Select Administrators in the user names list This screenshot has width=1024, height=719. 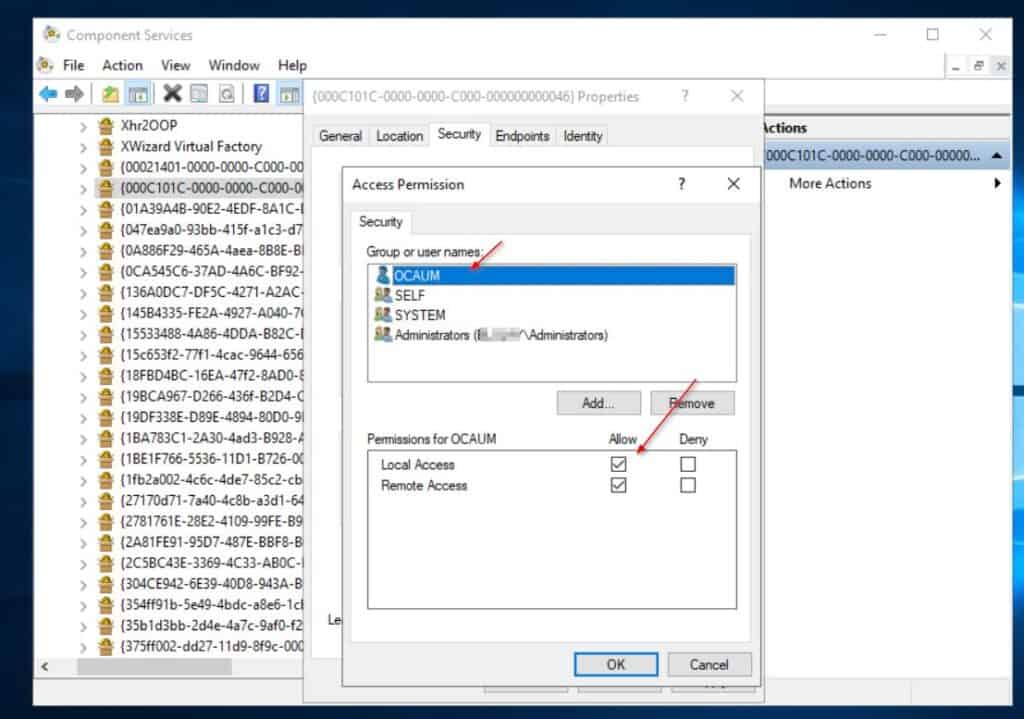[491, 335]
